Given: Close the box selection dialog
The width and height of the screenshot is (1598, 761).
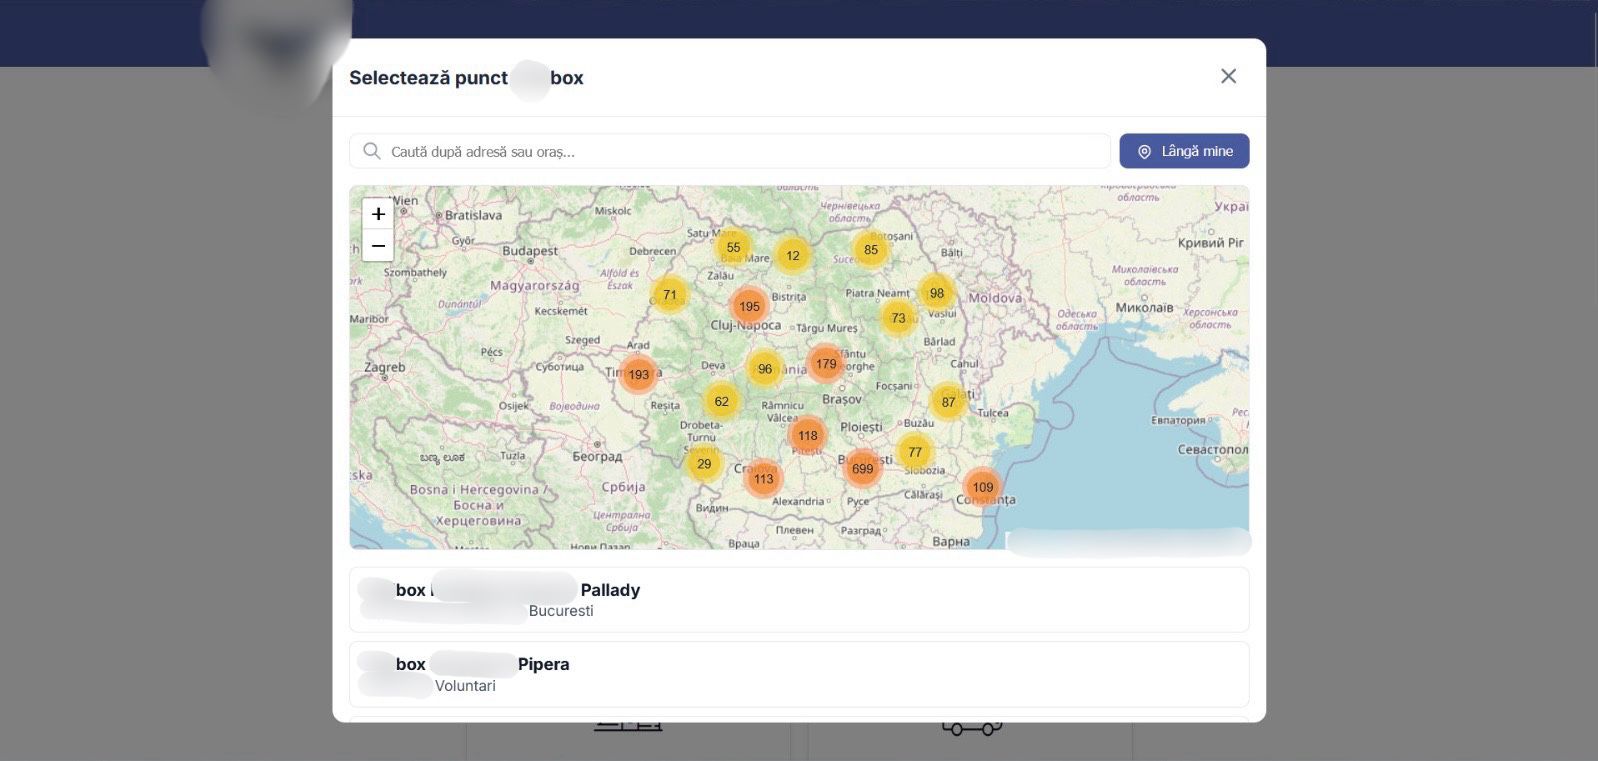Looking at the screenshot, I should [x=1228, y=77].
